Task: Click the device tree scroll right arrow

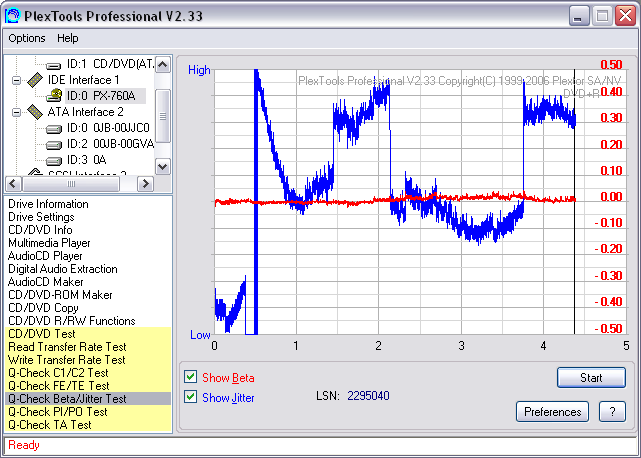Action: 145,184
